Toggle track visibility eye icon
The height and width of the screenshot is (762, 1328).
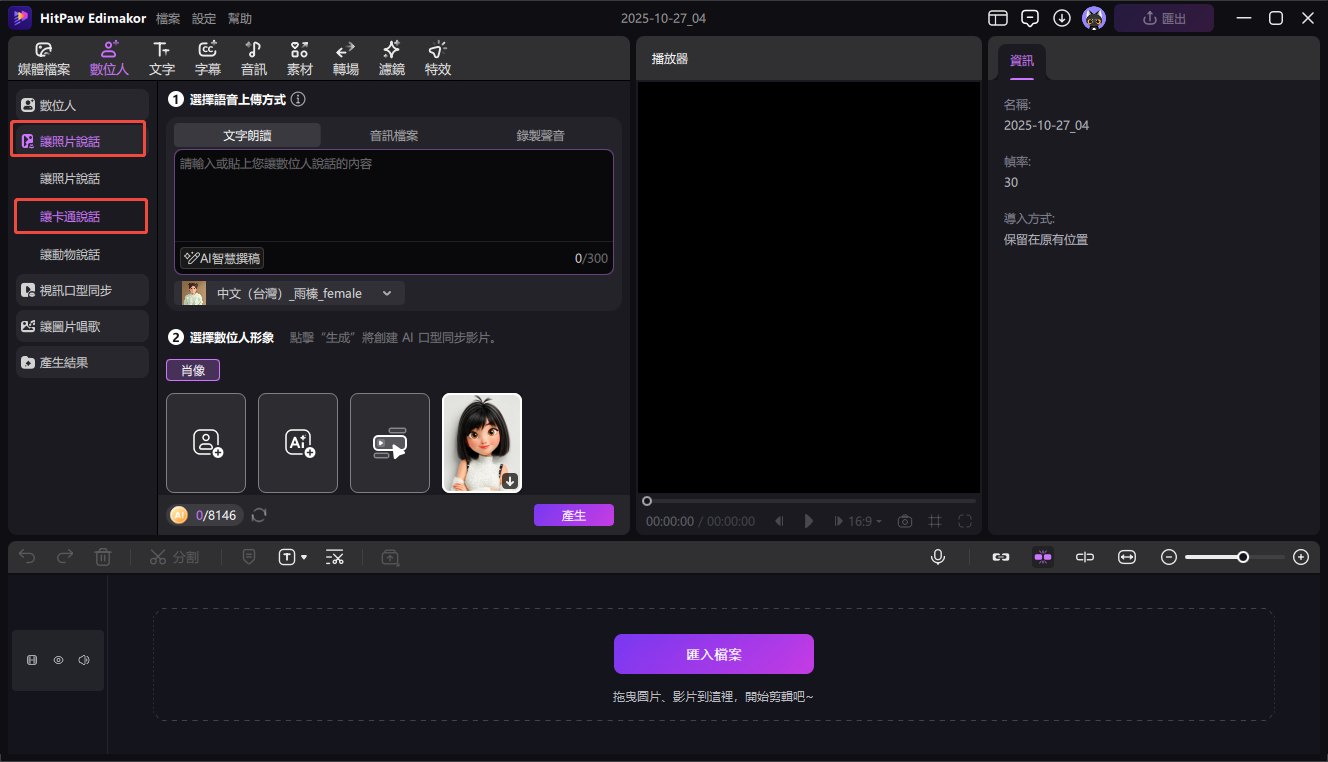pyautogui.click(x=58, y=660)
